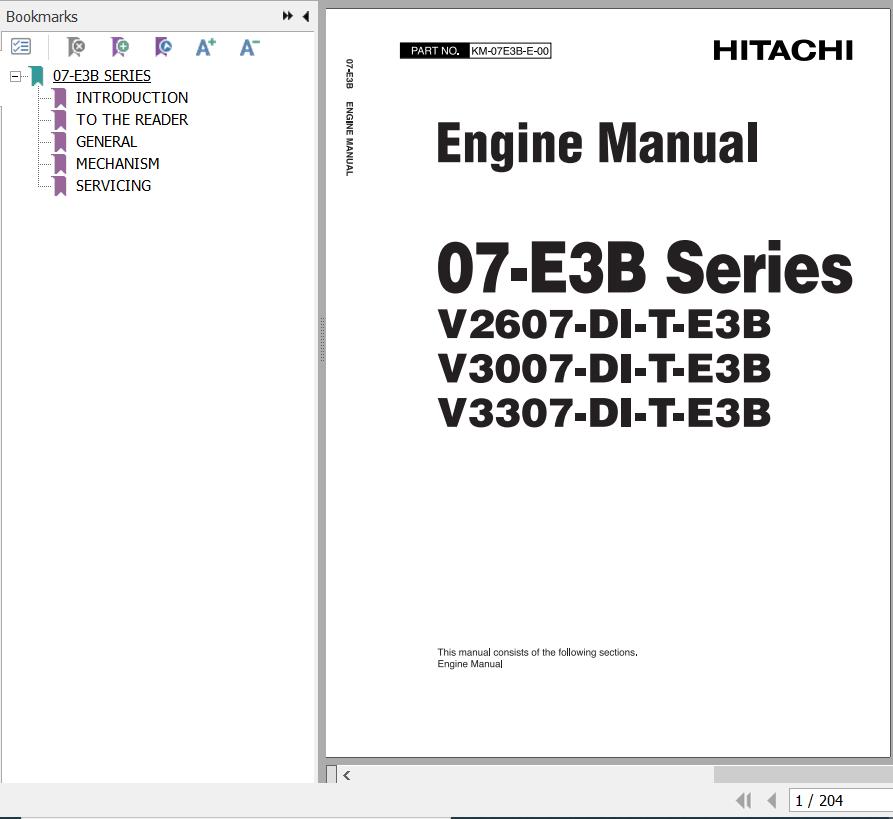Click the purple TO THE READER bookmark icon
Viewport: 893px width, 819px height.
[60, 120]
